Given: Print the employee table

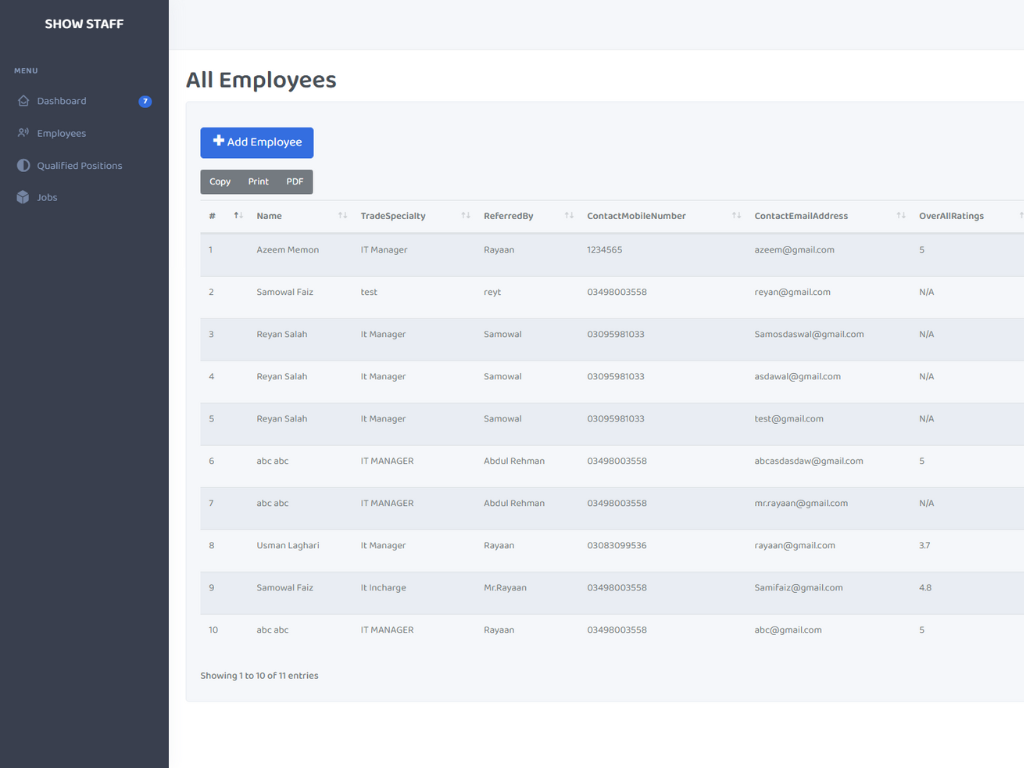Looking at the screenshot, I should click(x=258, y=182).
